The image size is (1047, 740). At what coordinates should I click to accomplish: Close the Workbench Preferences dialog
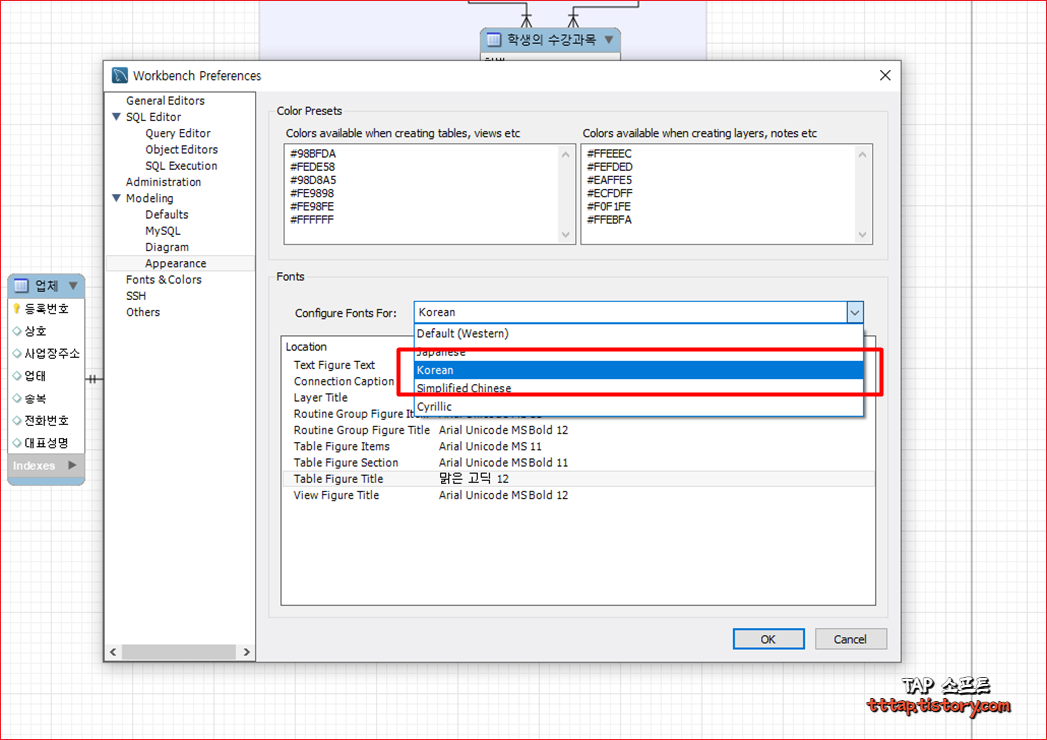coord(885,75)
